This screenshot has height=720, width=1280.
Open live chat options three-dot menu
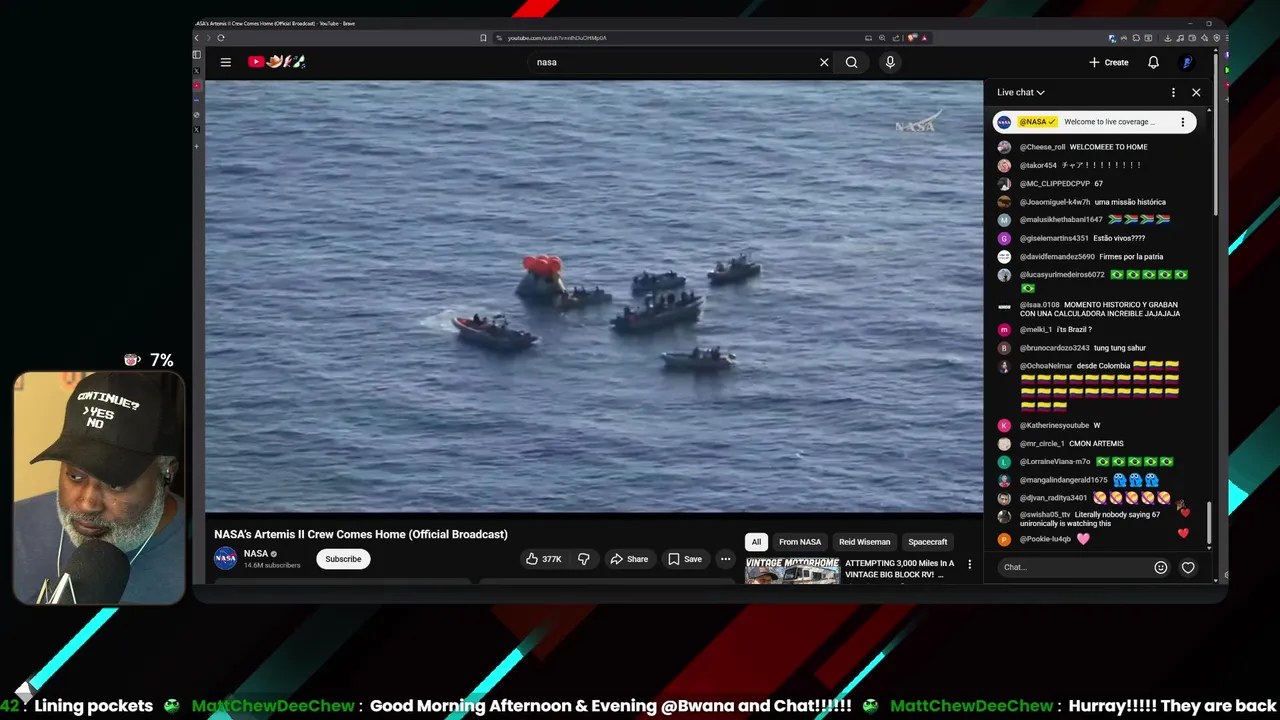click(x=1173, y=92)
